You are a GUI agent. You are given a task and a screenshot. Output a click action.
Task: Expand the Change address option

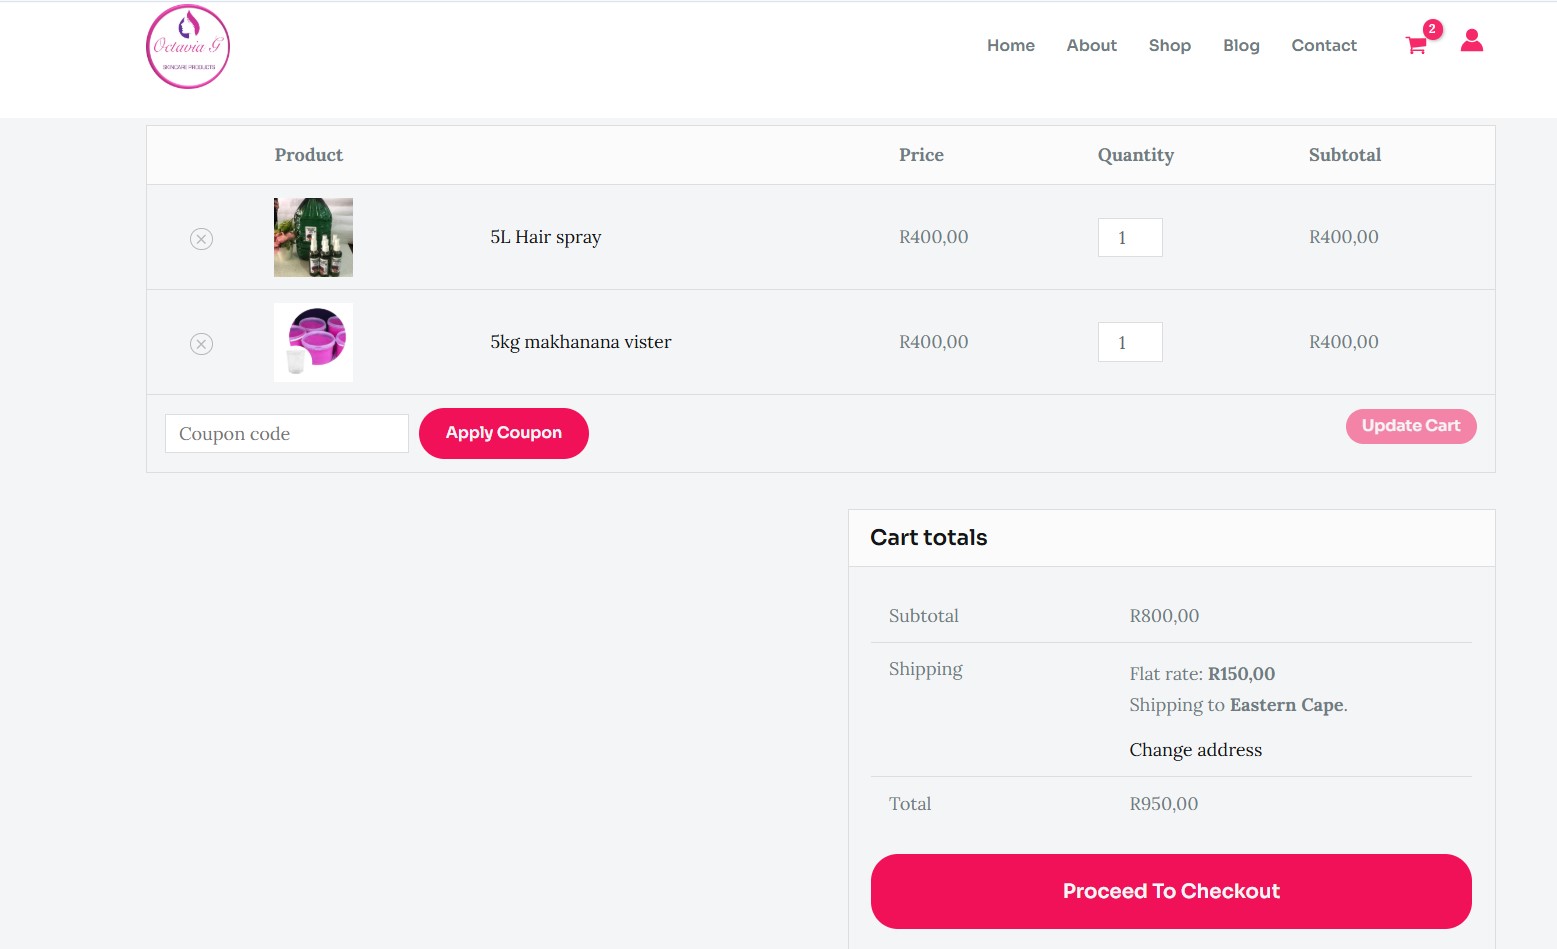click(1195, 750)
